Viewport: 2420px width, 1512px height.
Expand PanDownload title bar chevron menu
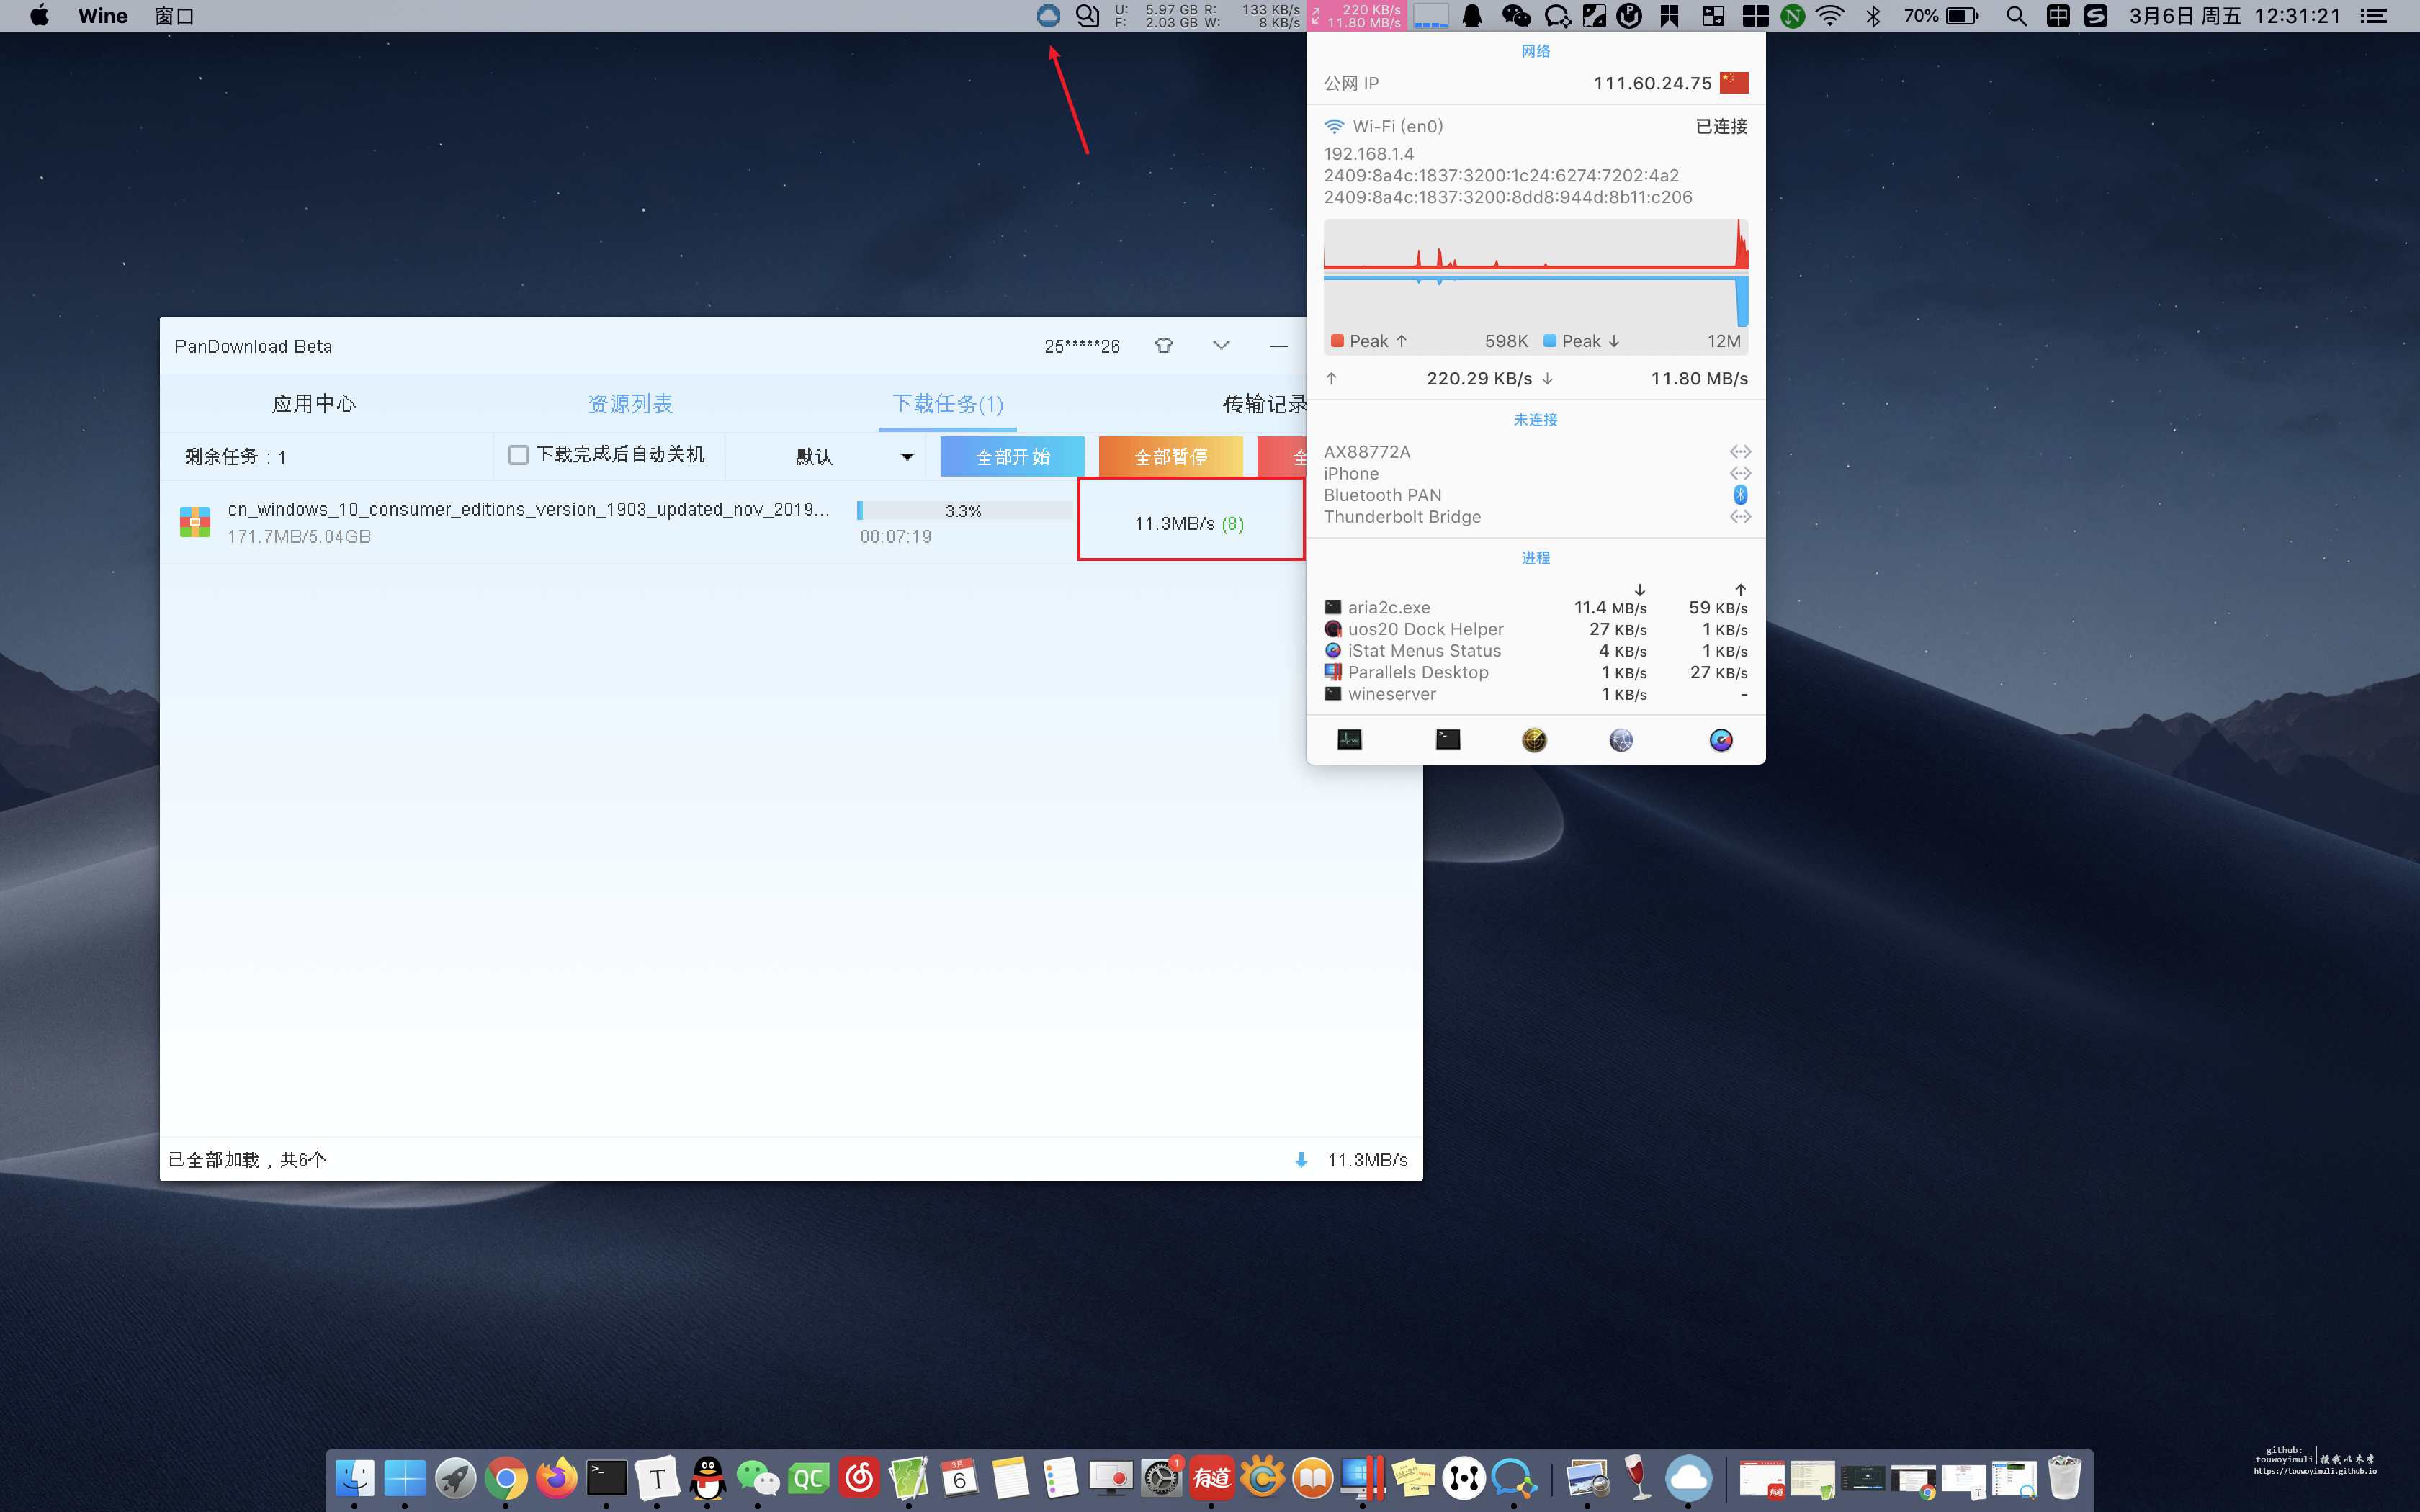1221,345
